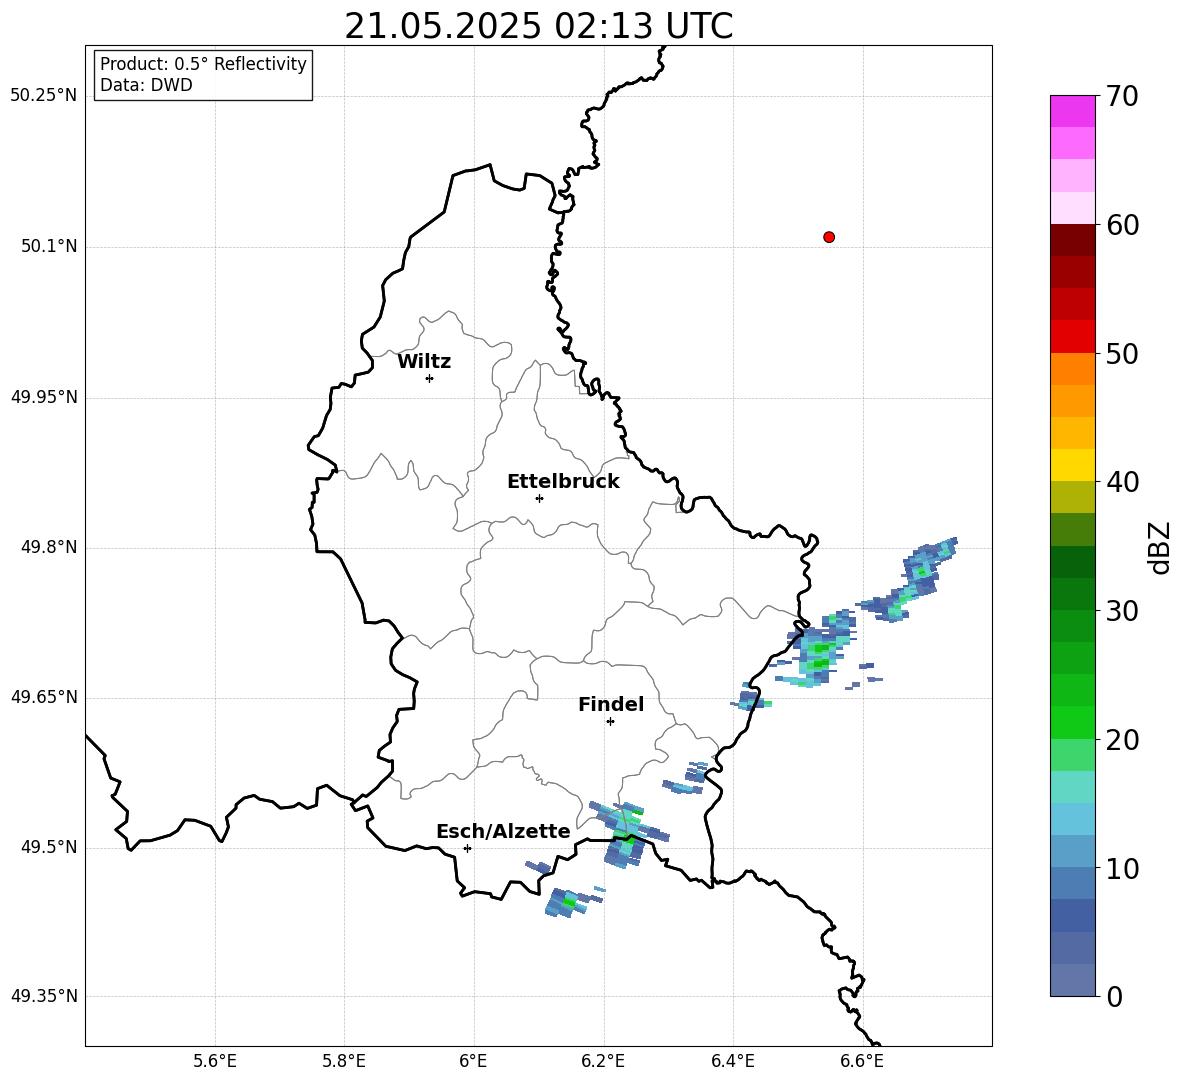Click the 6.2°E longitude label
Screen dimensions: 1184x1081
coord(603,1061)
